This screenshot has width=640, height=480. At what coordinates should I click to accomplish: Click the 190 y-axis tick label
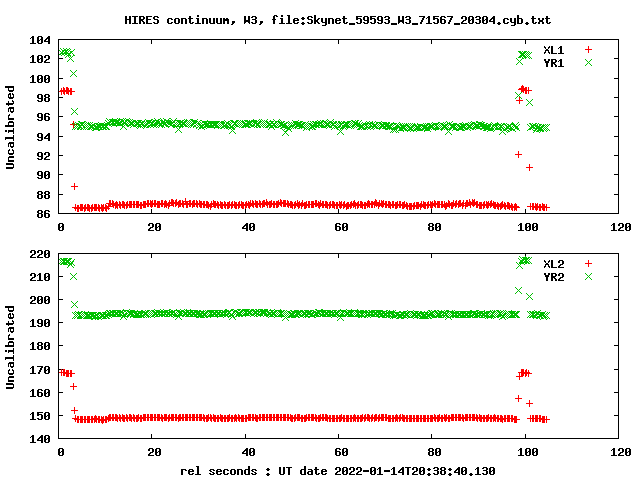pos(40,323)
